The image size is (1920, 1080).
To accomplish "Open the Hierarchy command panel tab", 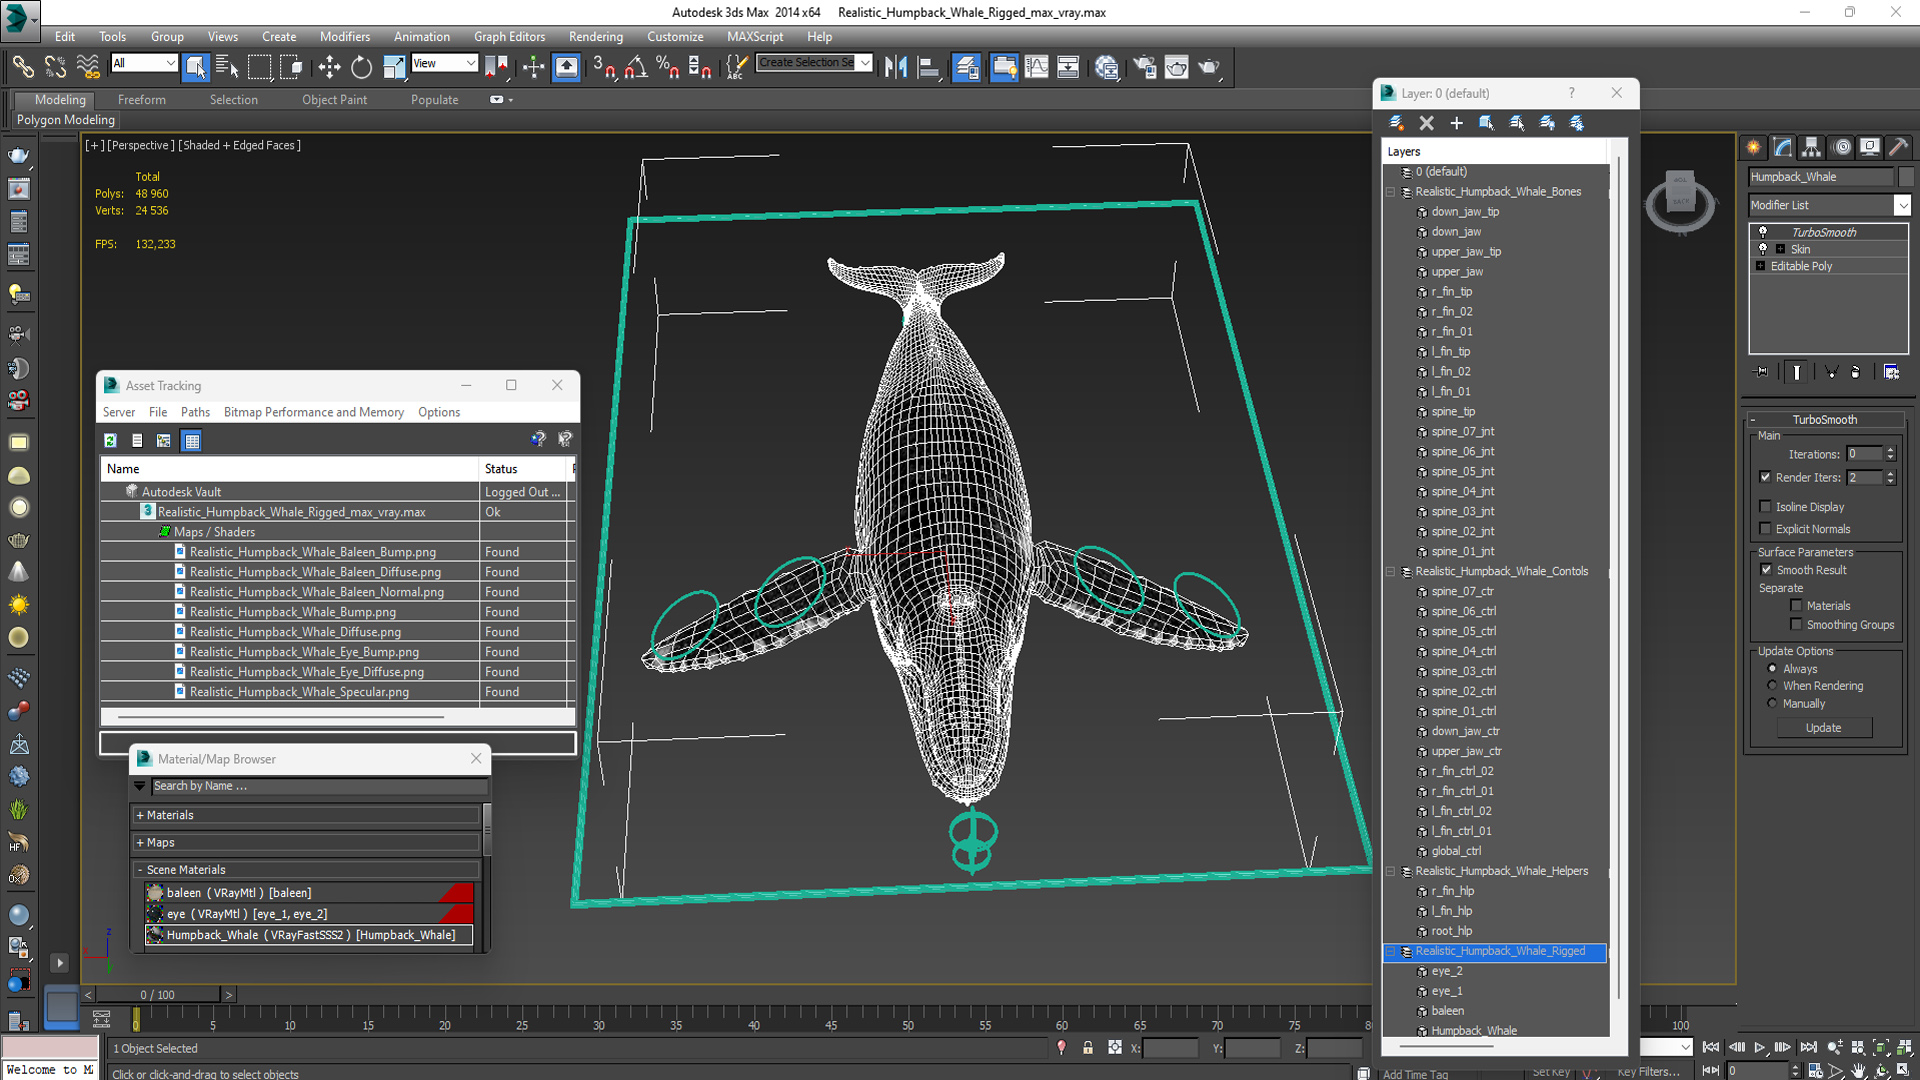I will click(1812, 147).
